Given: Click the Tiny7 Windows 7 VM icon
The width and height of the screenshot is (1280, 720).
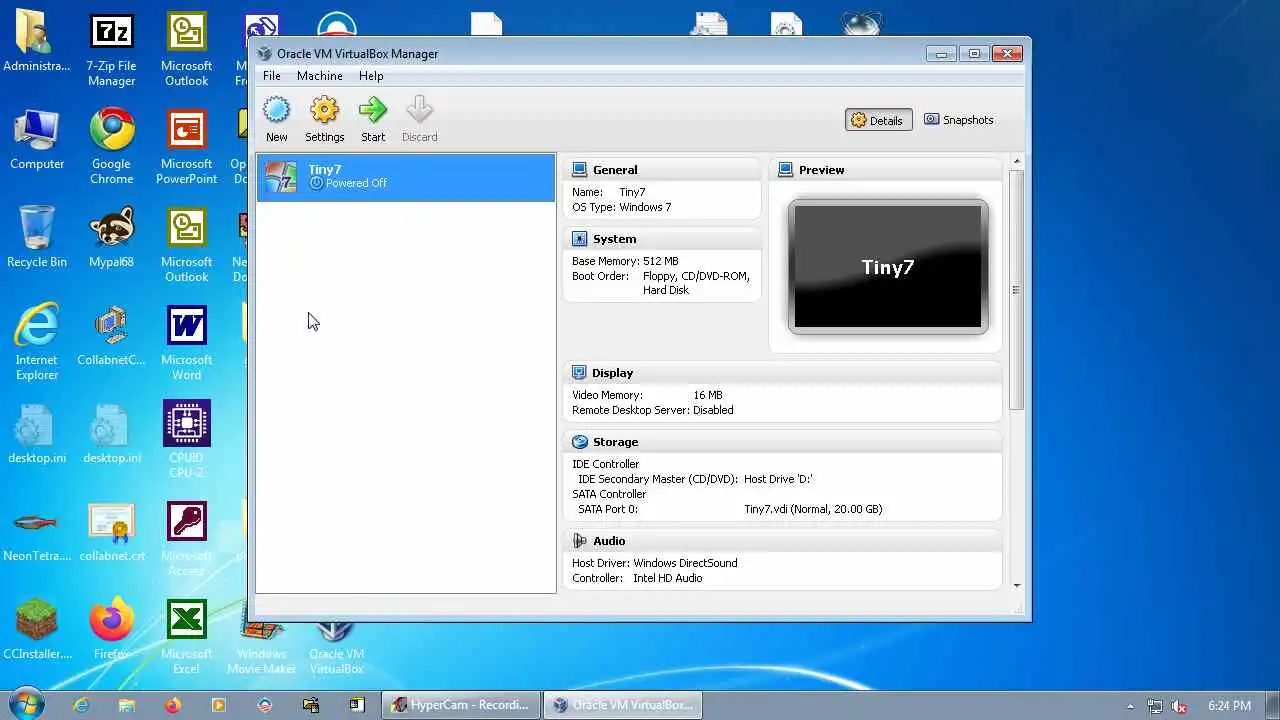Looking at the screenshot, I should (x=281, y=177).
